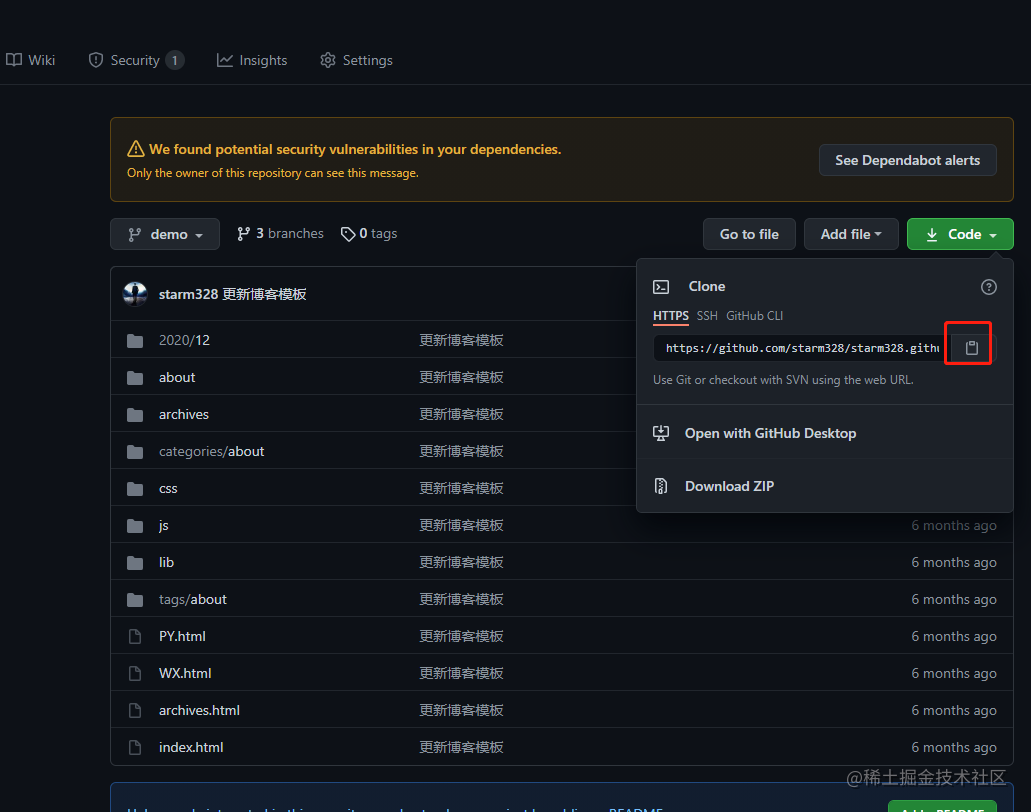Toggle the green Code dropdown
The width and height of the screenshot is (1031, 812).
(x=960, y=234)
